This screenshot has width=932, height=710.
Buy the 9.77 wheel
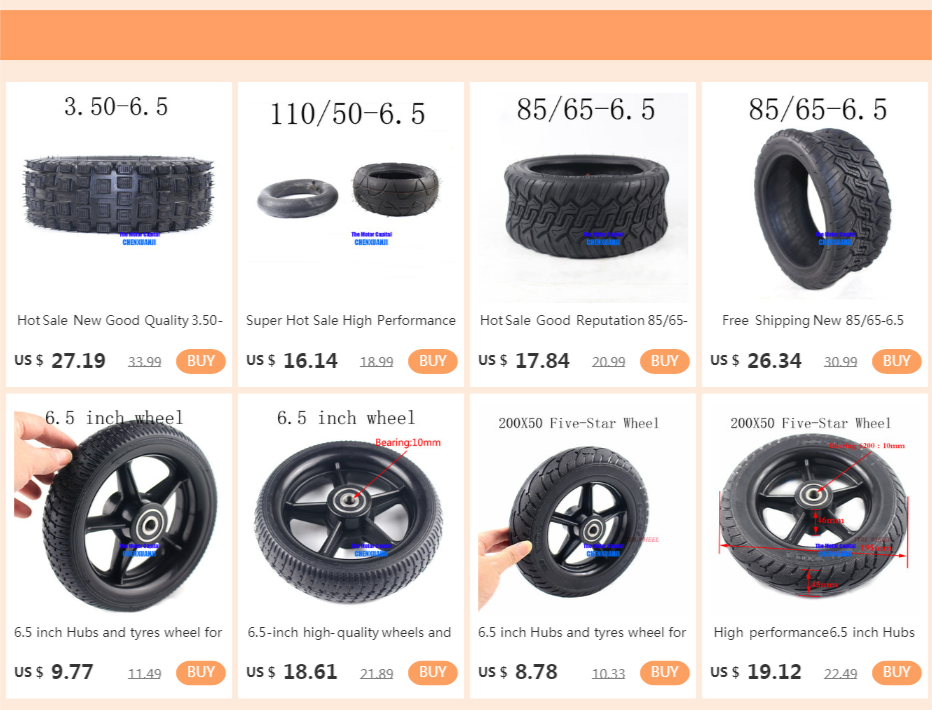point(200,673)
